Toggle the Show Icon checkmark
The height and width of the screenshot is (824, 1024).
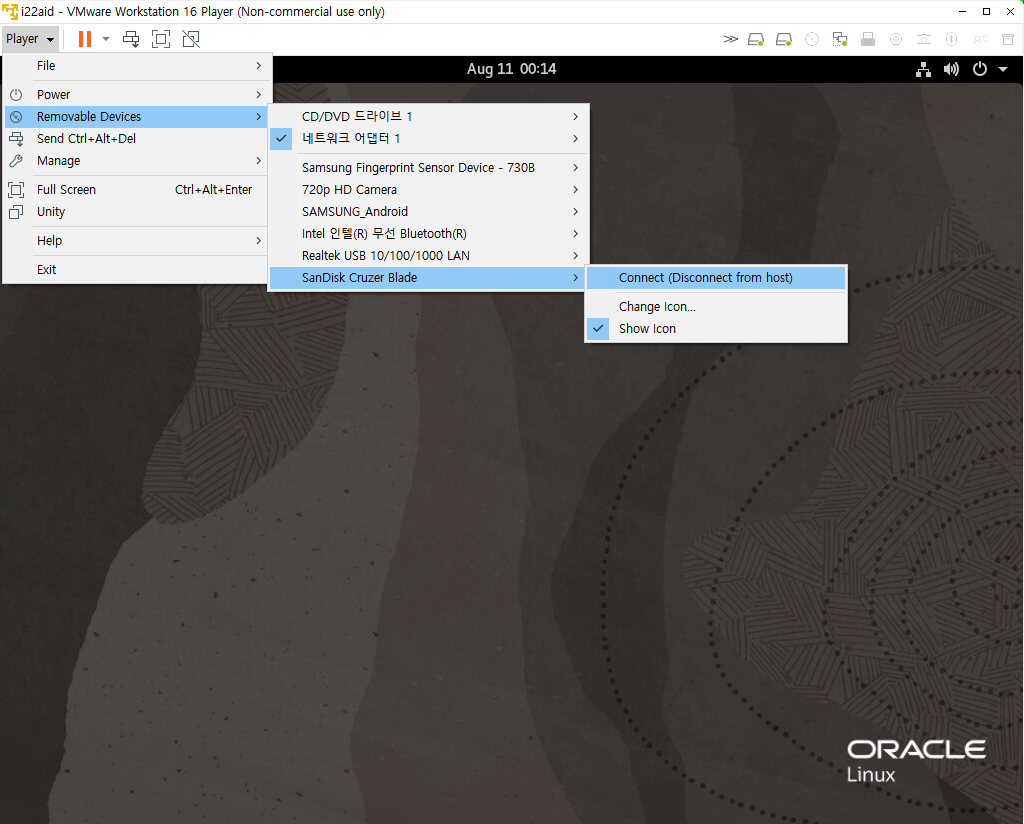point(716,329)
